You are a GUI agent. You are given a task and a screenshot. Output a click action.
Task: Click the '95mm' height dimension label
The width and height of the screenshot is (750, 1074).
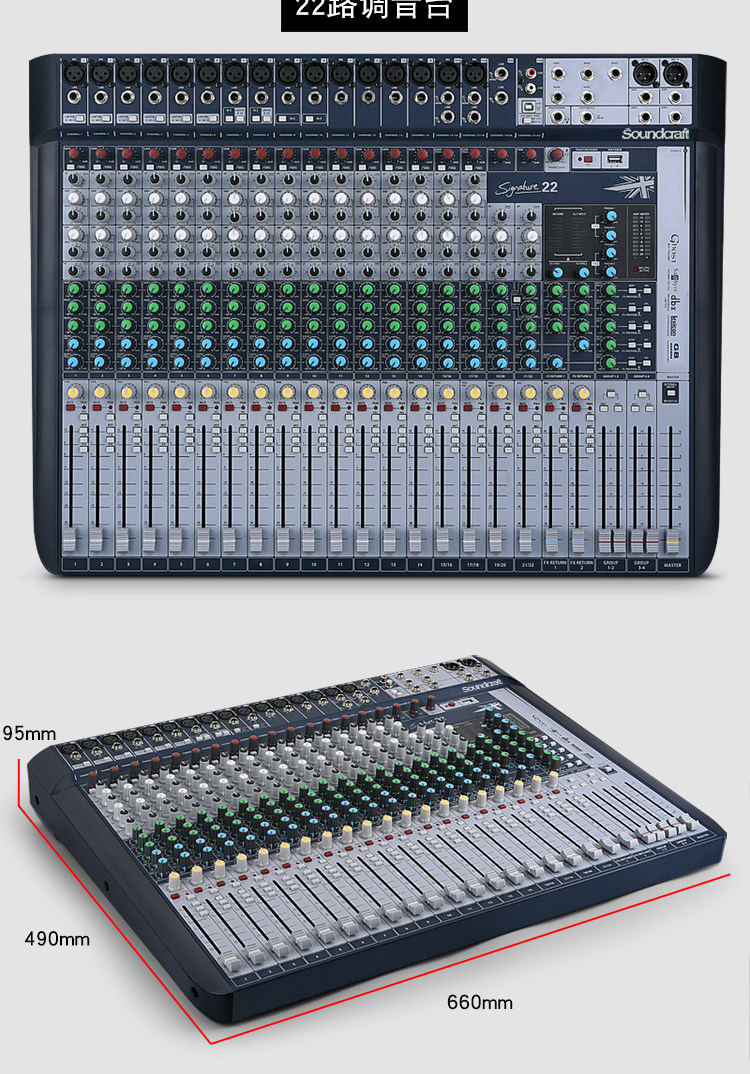pyautogui.click(x=29, y=734)
